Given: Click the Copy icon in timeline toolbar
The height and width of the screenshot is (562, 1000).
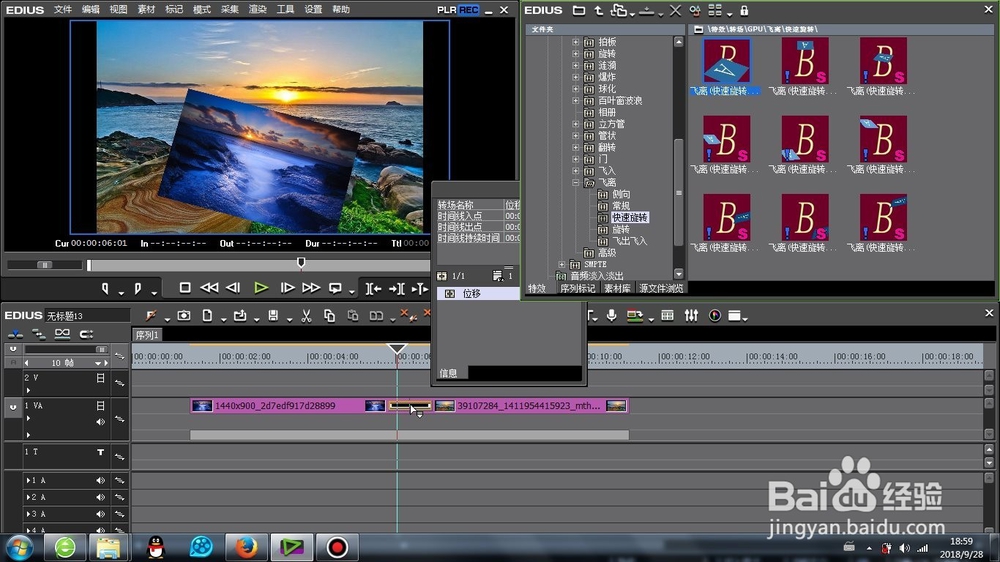Looking at the screenshot, I should coord(329,315).
